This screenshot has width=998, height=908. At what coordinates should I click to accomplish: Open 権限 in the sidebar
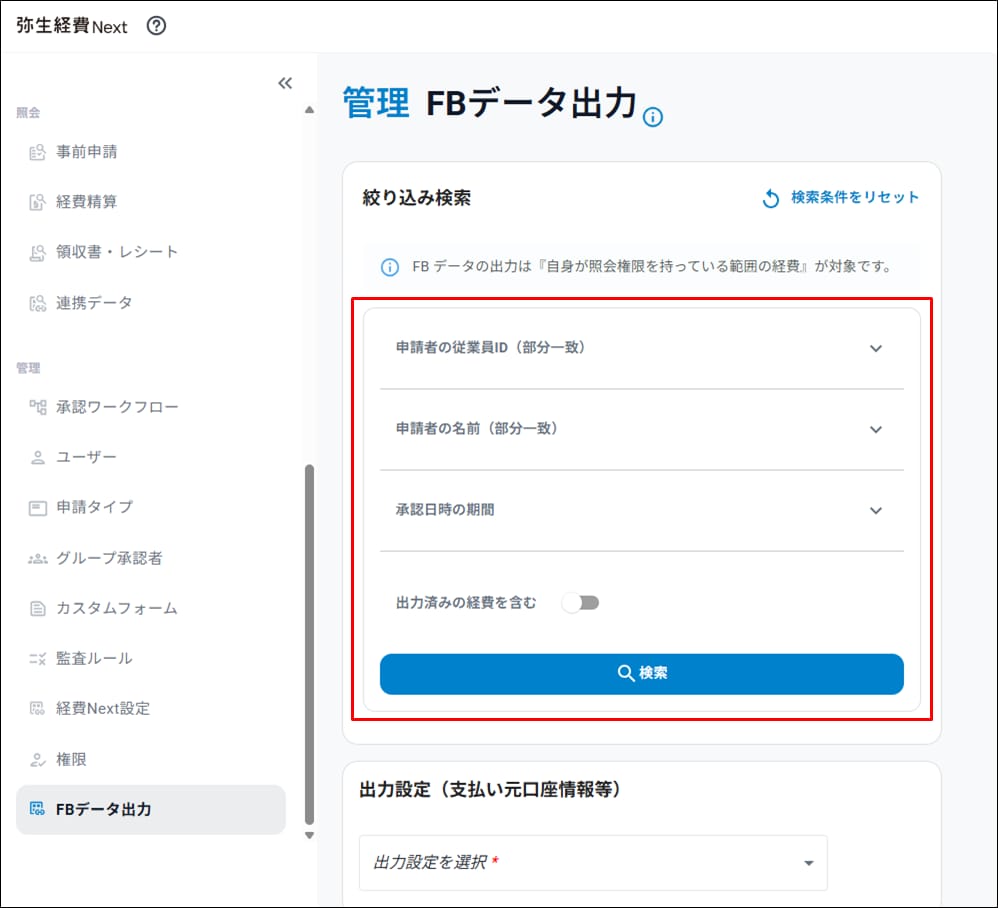[x=71, y=759]
